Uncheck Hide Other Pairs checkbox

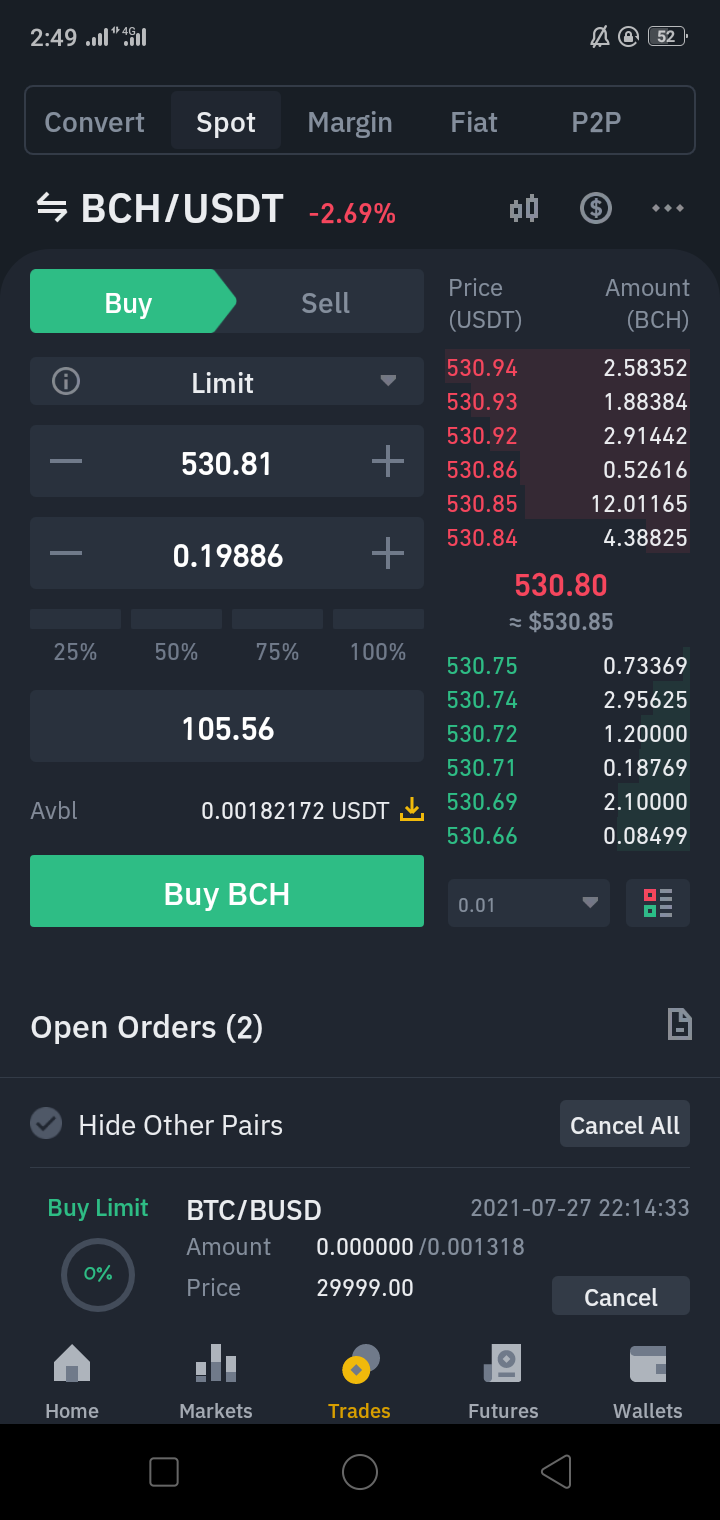point(46,1124)
